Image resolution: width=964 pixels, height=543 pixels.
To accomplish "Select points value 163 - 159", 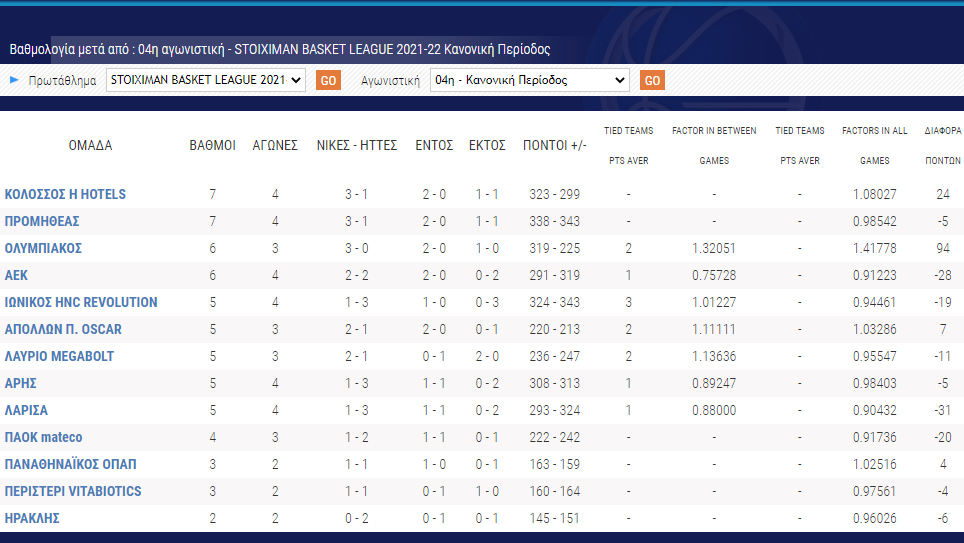I will coord(555,465).
